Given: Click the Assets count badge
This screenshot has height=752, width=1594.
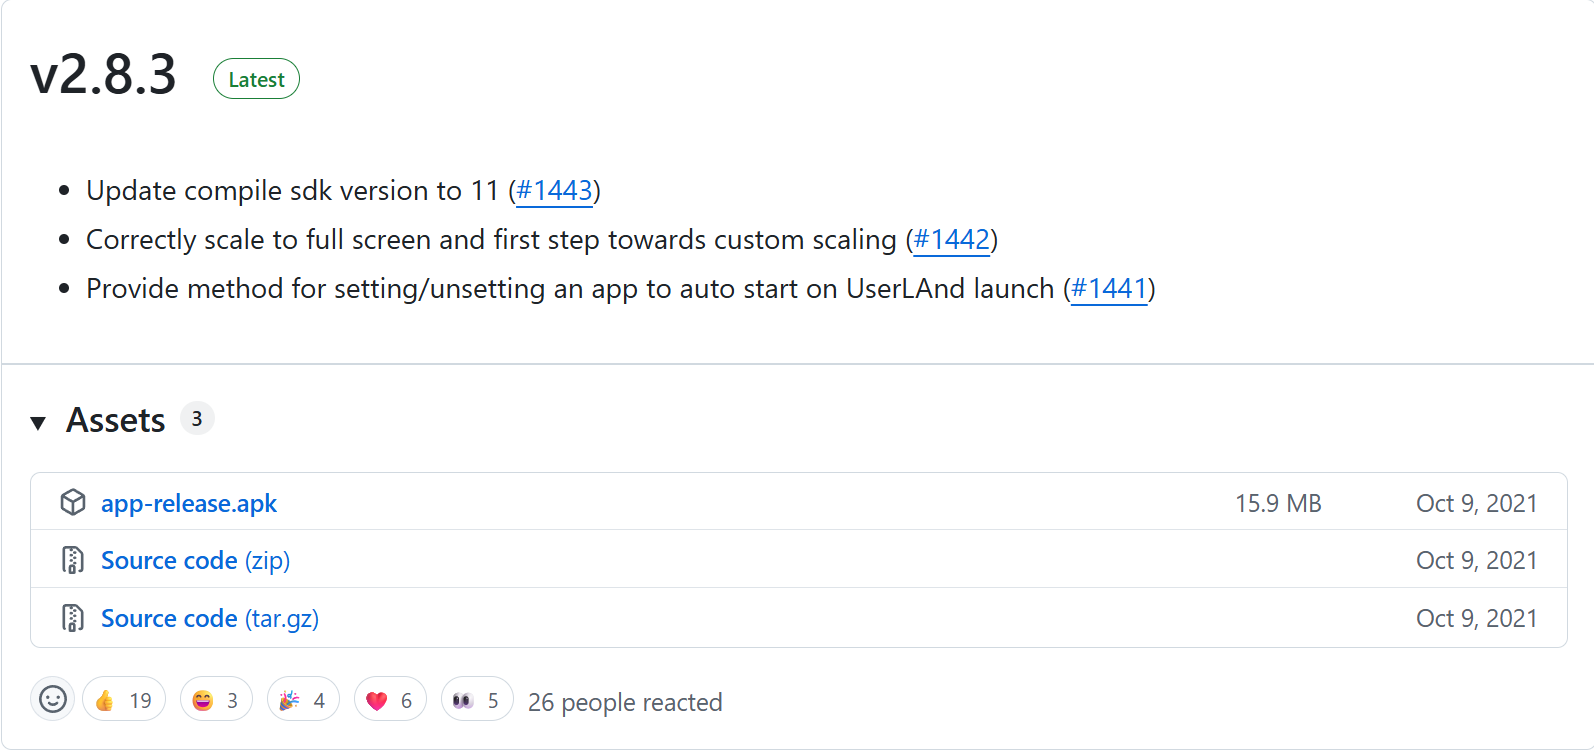Looking at the screenshot, I should [197, 419].
